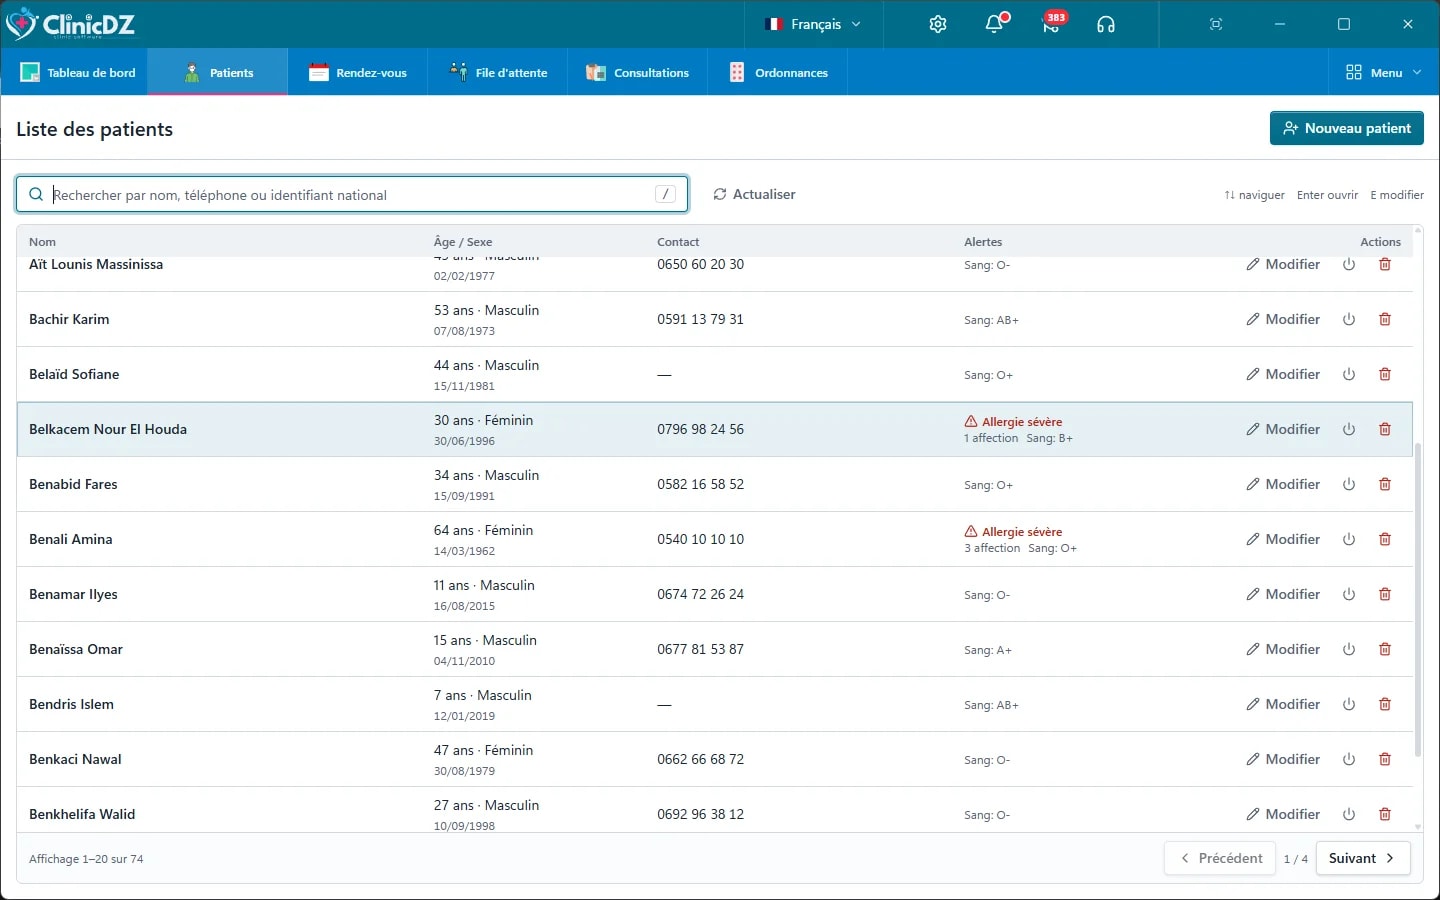The width and height of the screenshot is (1440, 900).
Task: Open the File d'attente tab
Action: click(498, 72)
